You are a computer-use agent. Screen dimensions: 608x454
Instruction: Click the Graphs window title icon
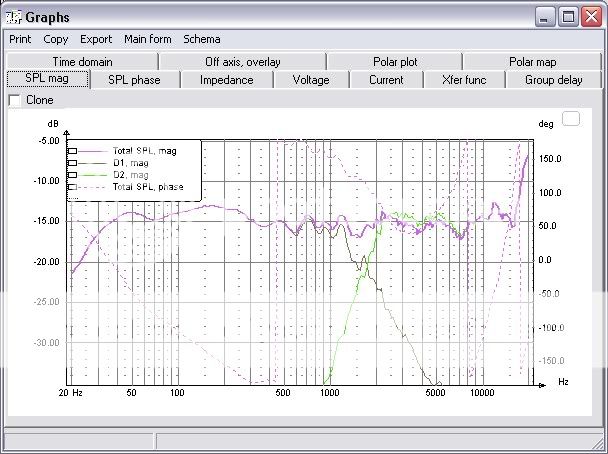pos(12,17)
